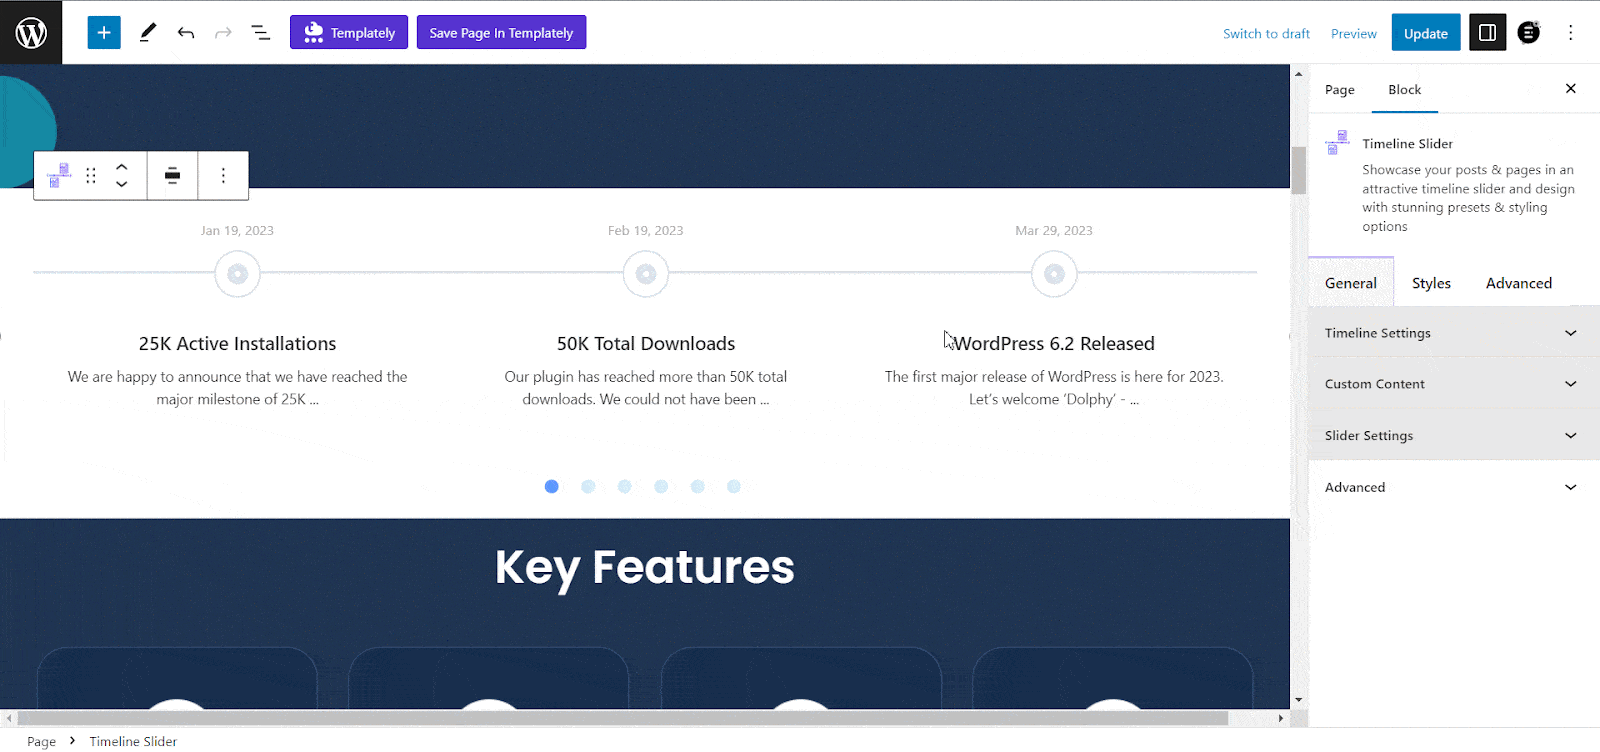The height and width of the screenshot is (752, 1600).
Task: Expand the Custom Content panel
Action: [1454, 384]
